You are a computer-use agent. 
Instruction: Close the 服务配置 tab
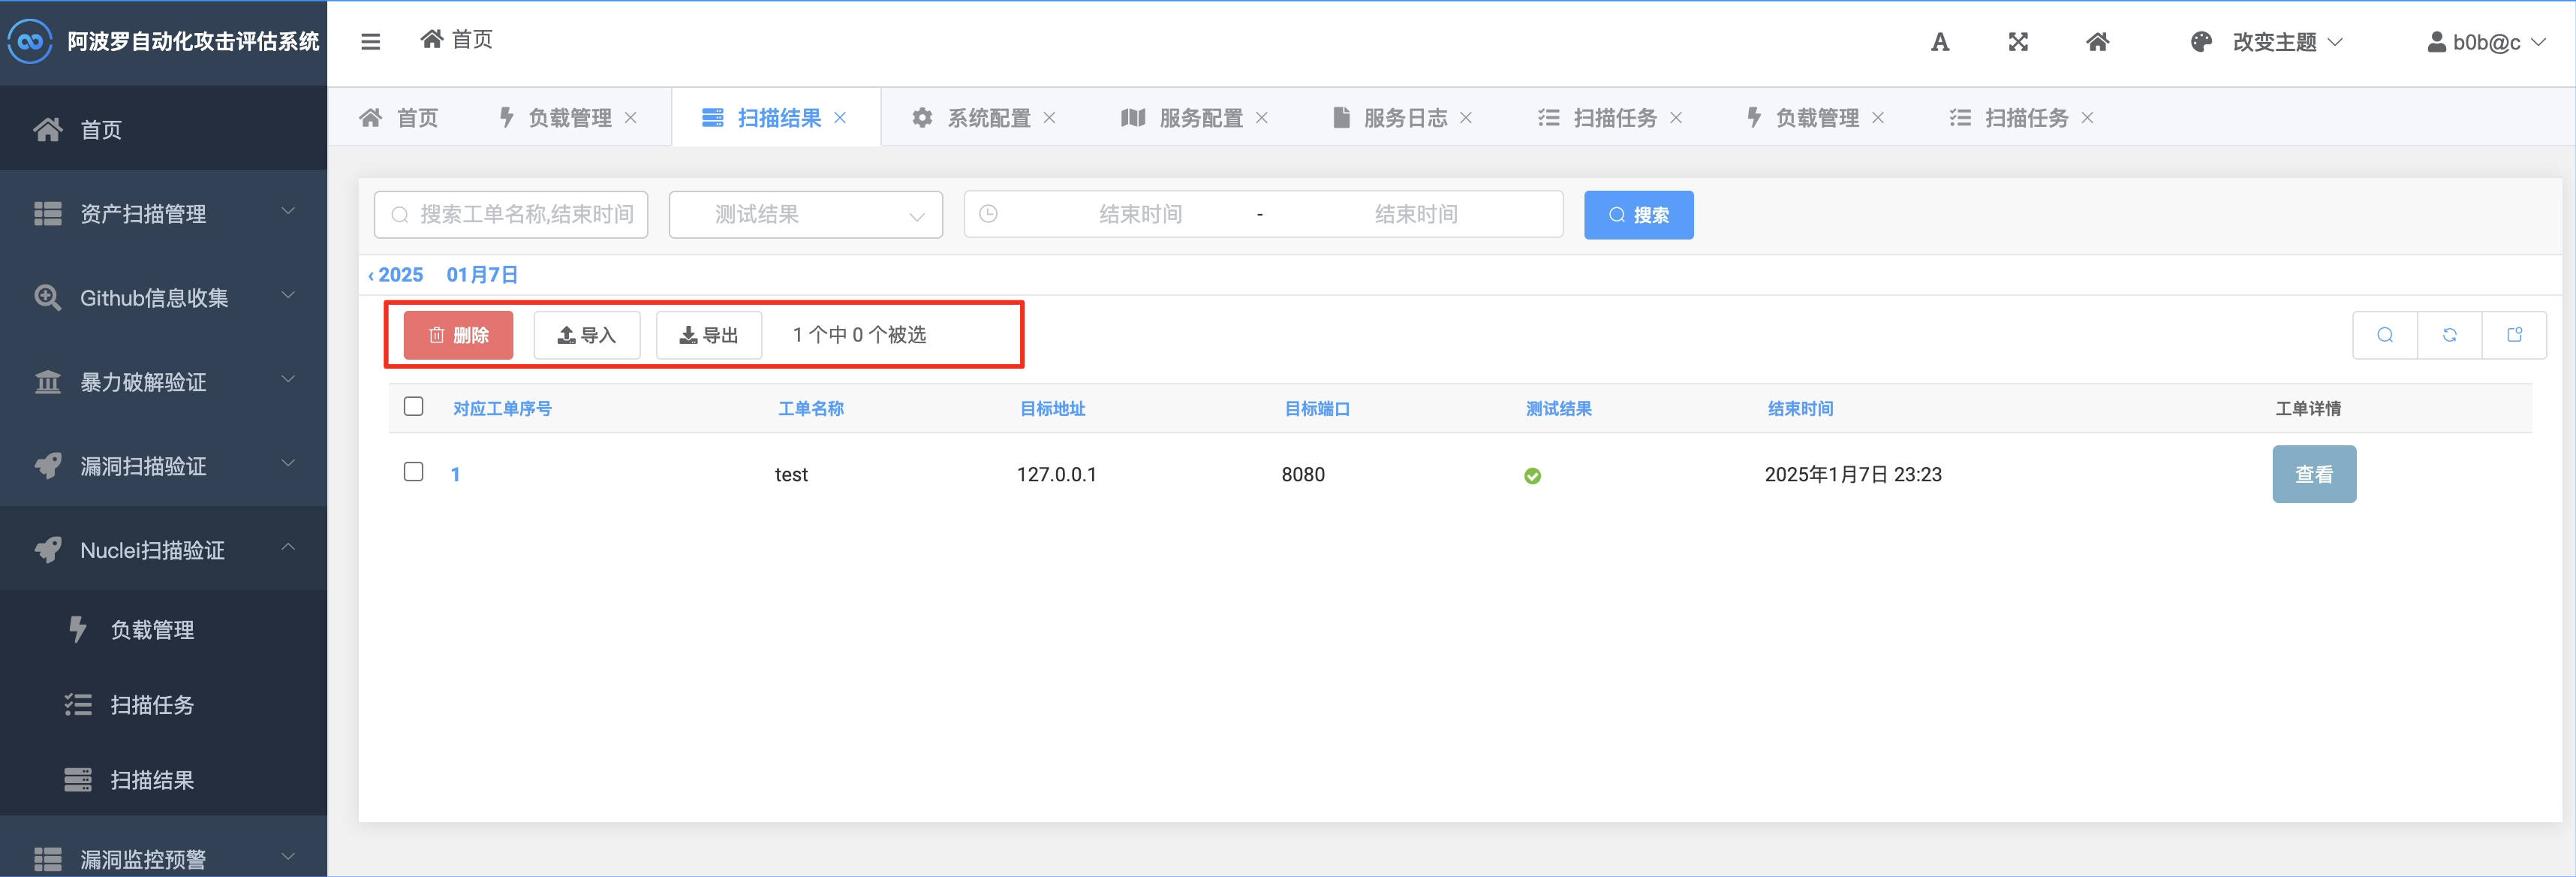pyautogui.click(x=1262, y=118)
